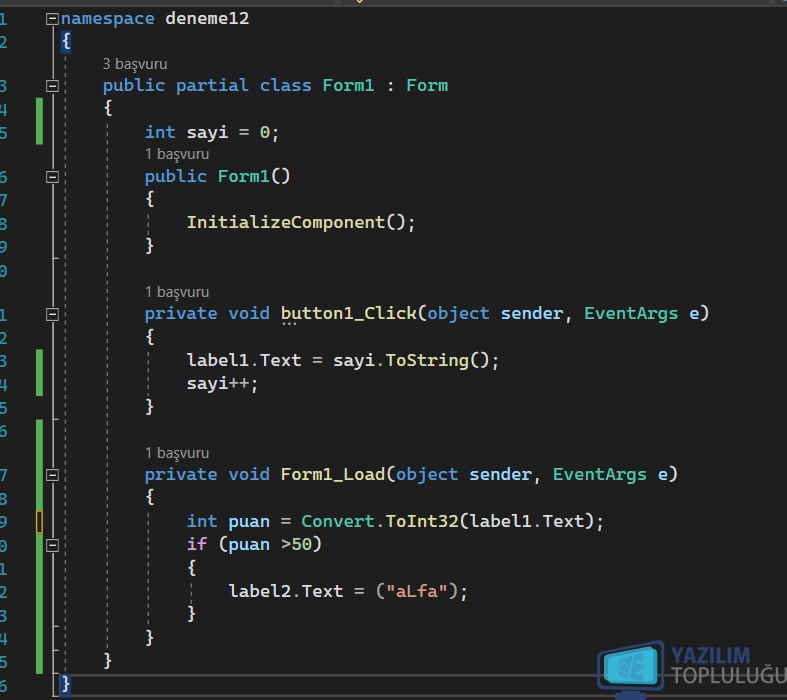Click the base type 'Form' after the colon
787x700 pixels.
[427, 85]
